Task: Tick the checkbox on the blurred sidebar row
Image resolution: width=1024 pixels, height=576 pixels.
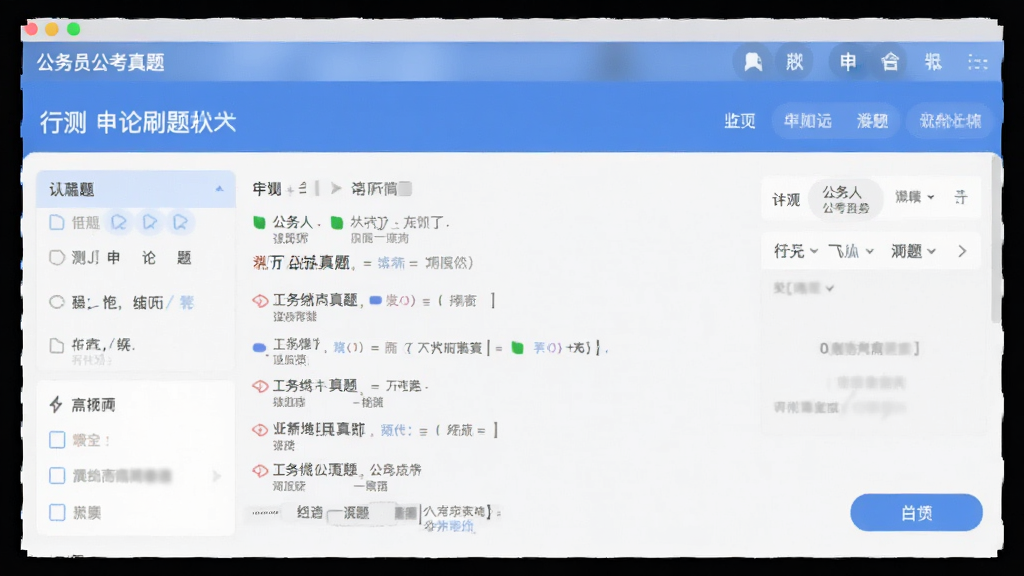Action: click(x=57, y=475)
